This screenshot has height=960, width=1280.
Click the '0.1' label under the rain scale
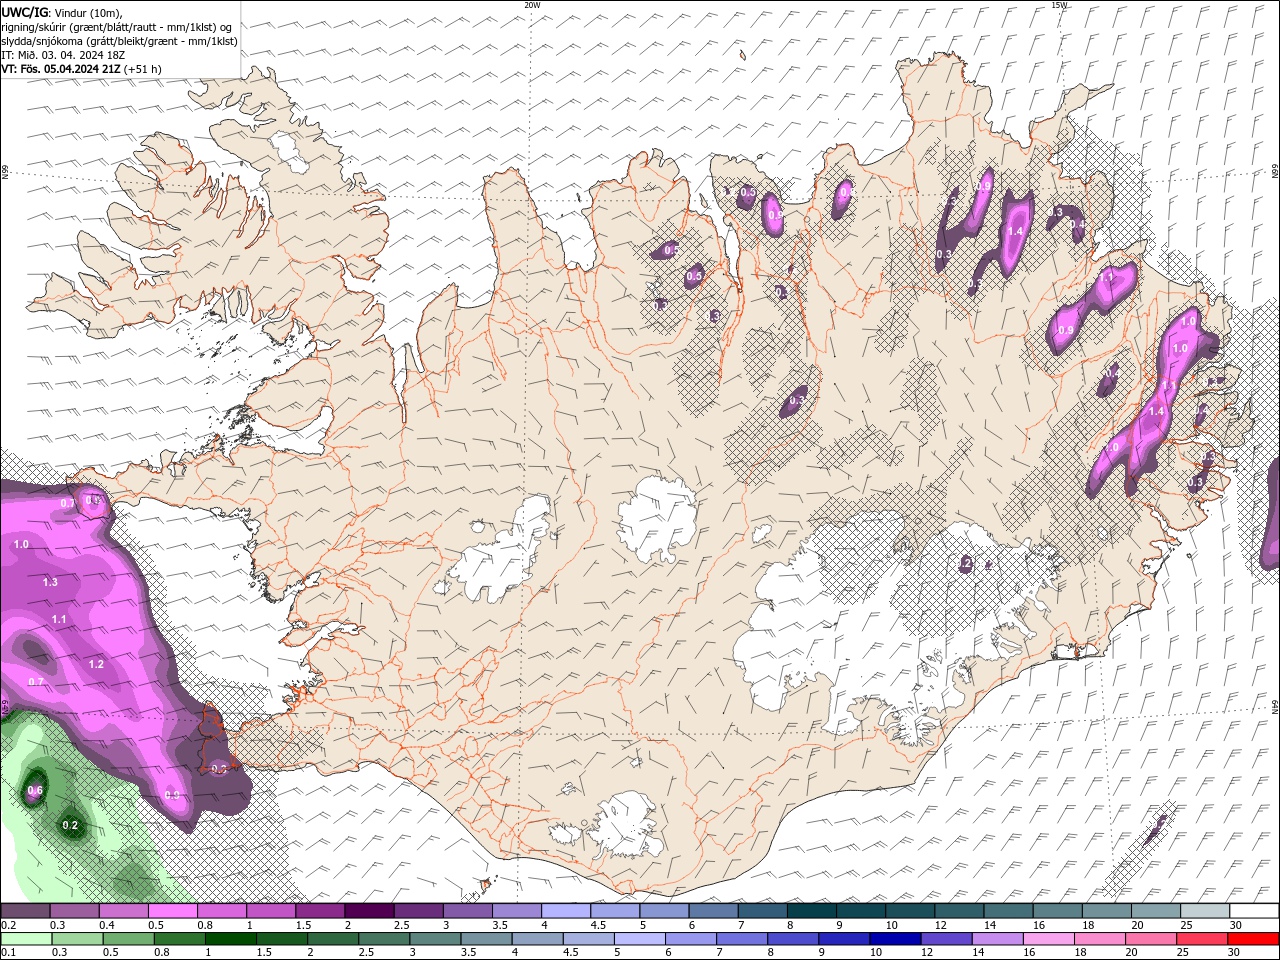tap(9, 953)
